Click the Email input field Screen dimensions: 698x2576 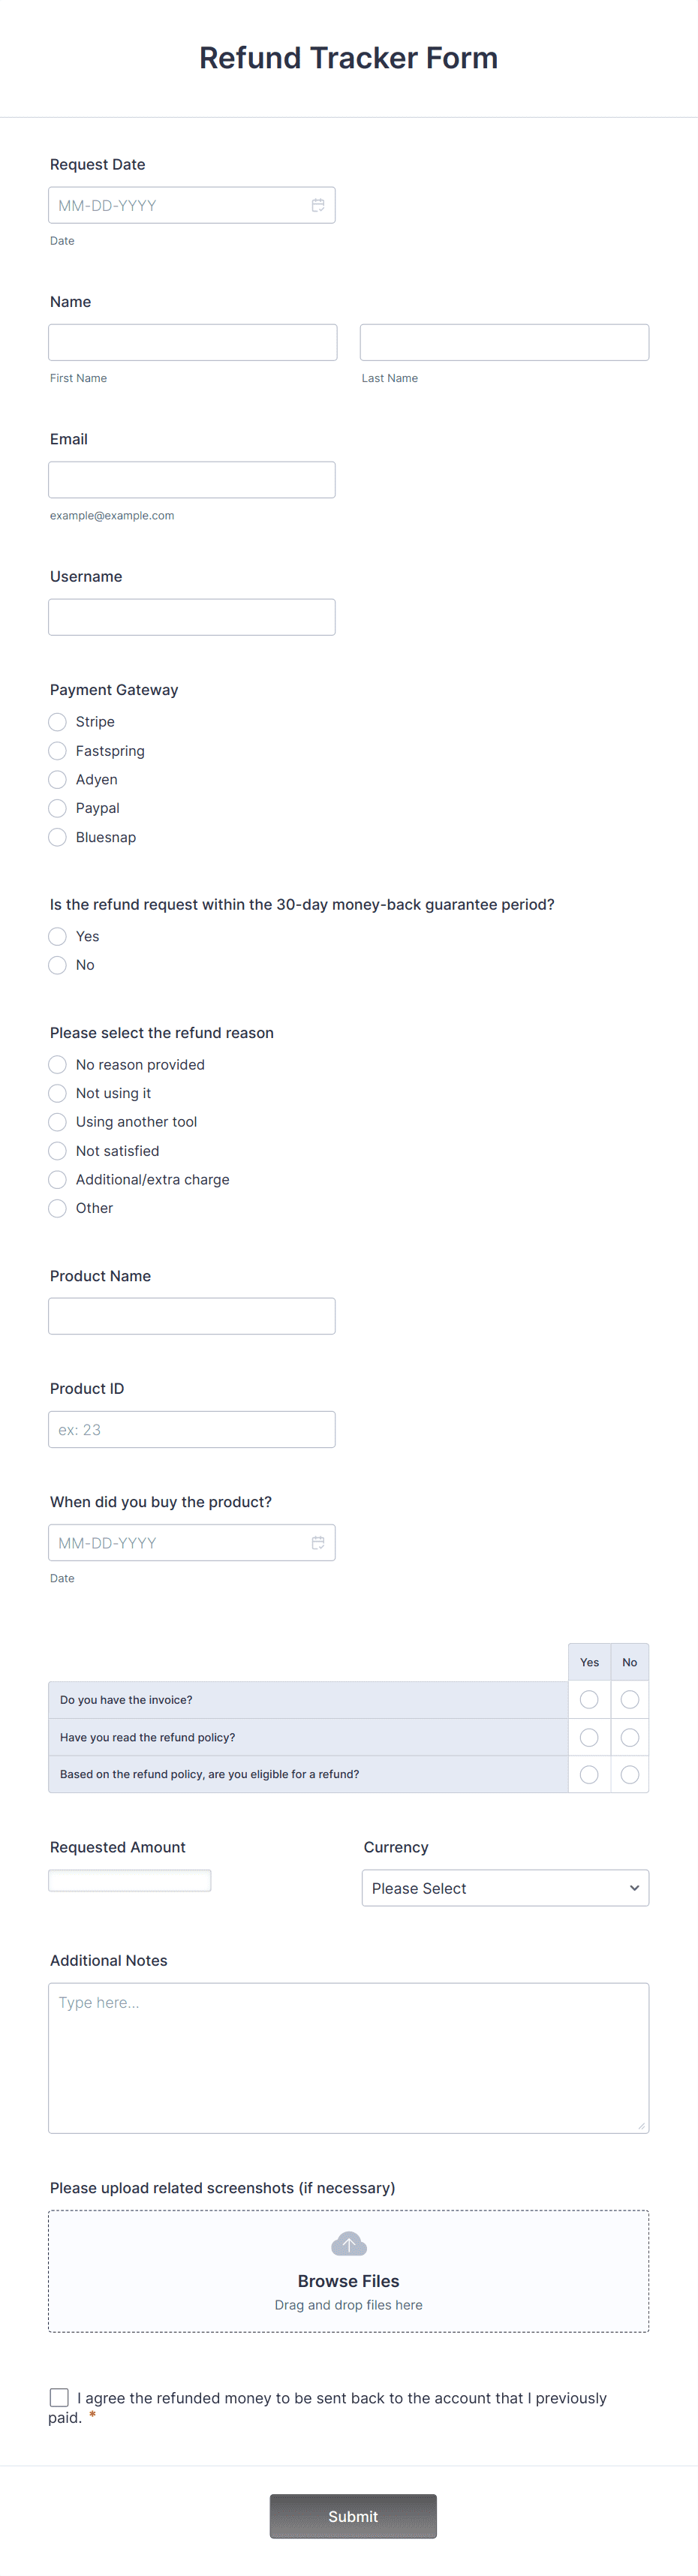(192, 479)
